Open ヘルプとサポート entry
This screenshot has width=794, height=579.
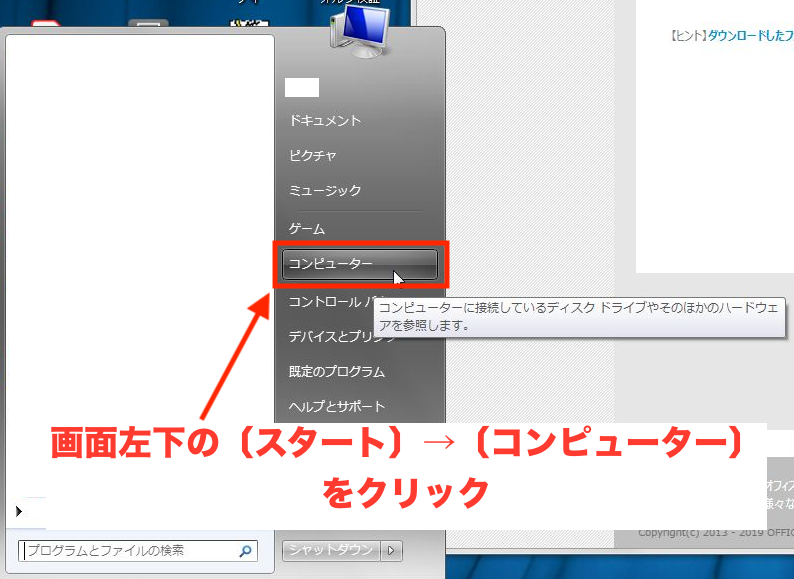pos(337,406)
